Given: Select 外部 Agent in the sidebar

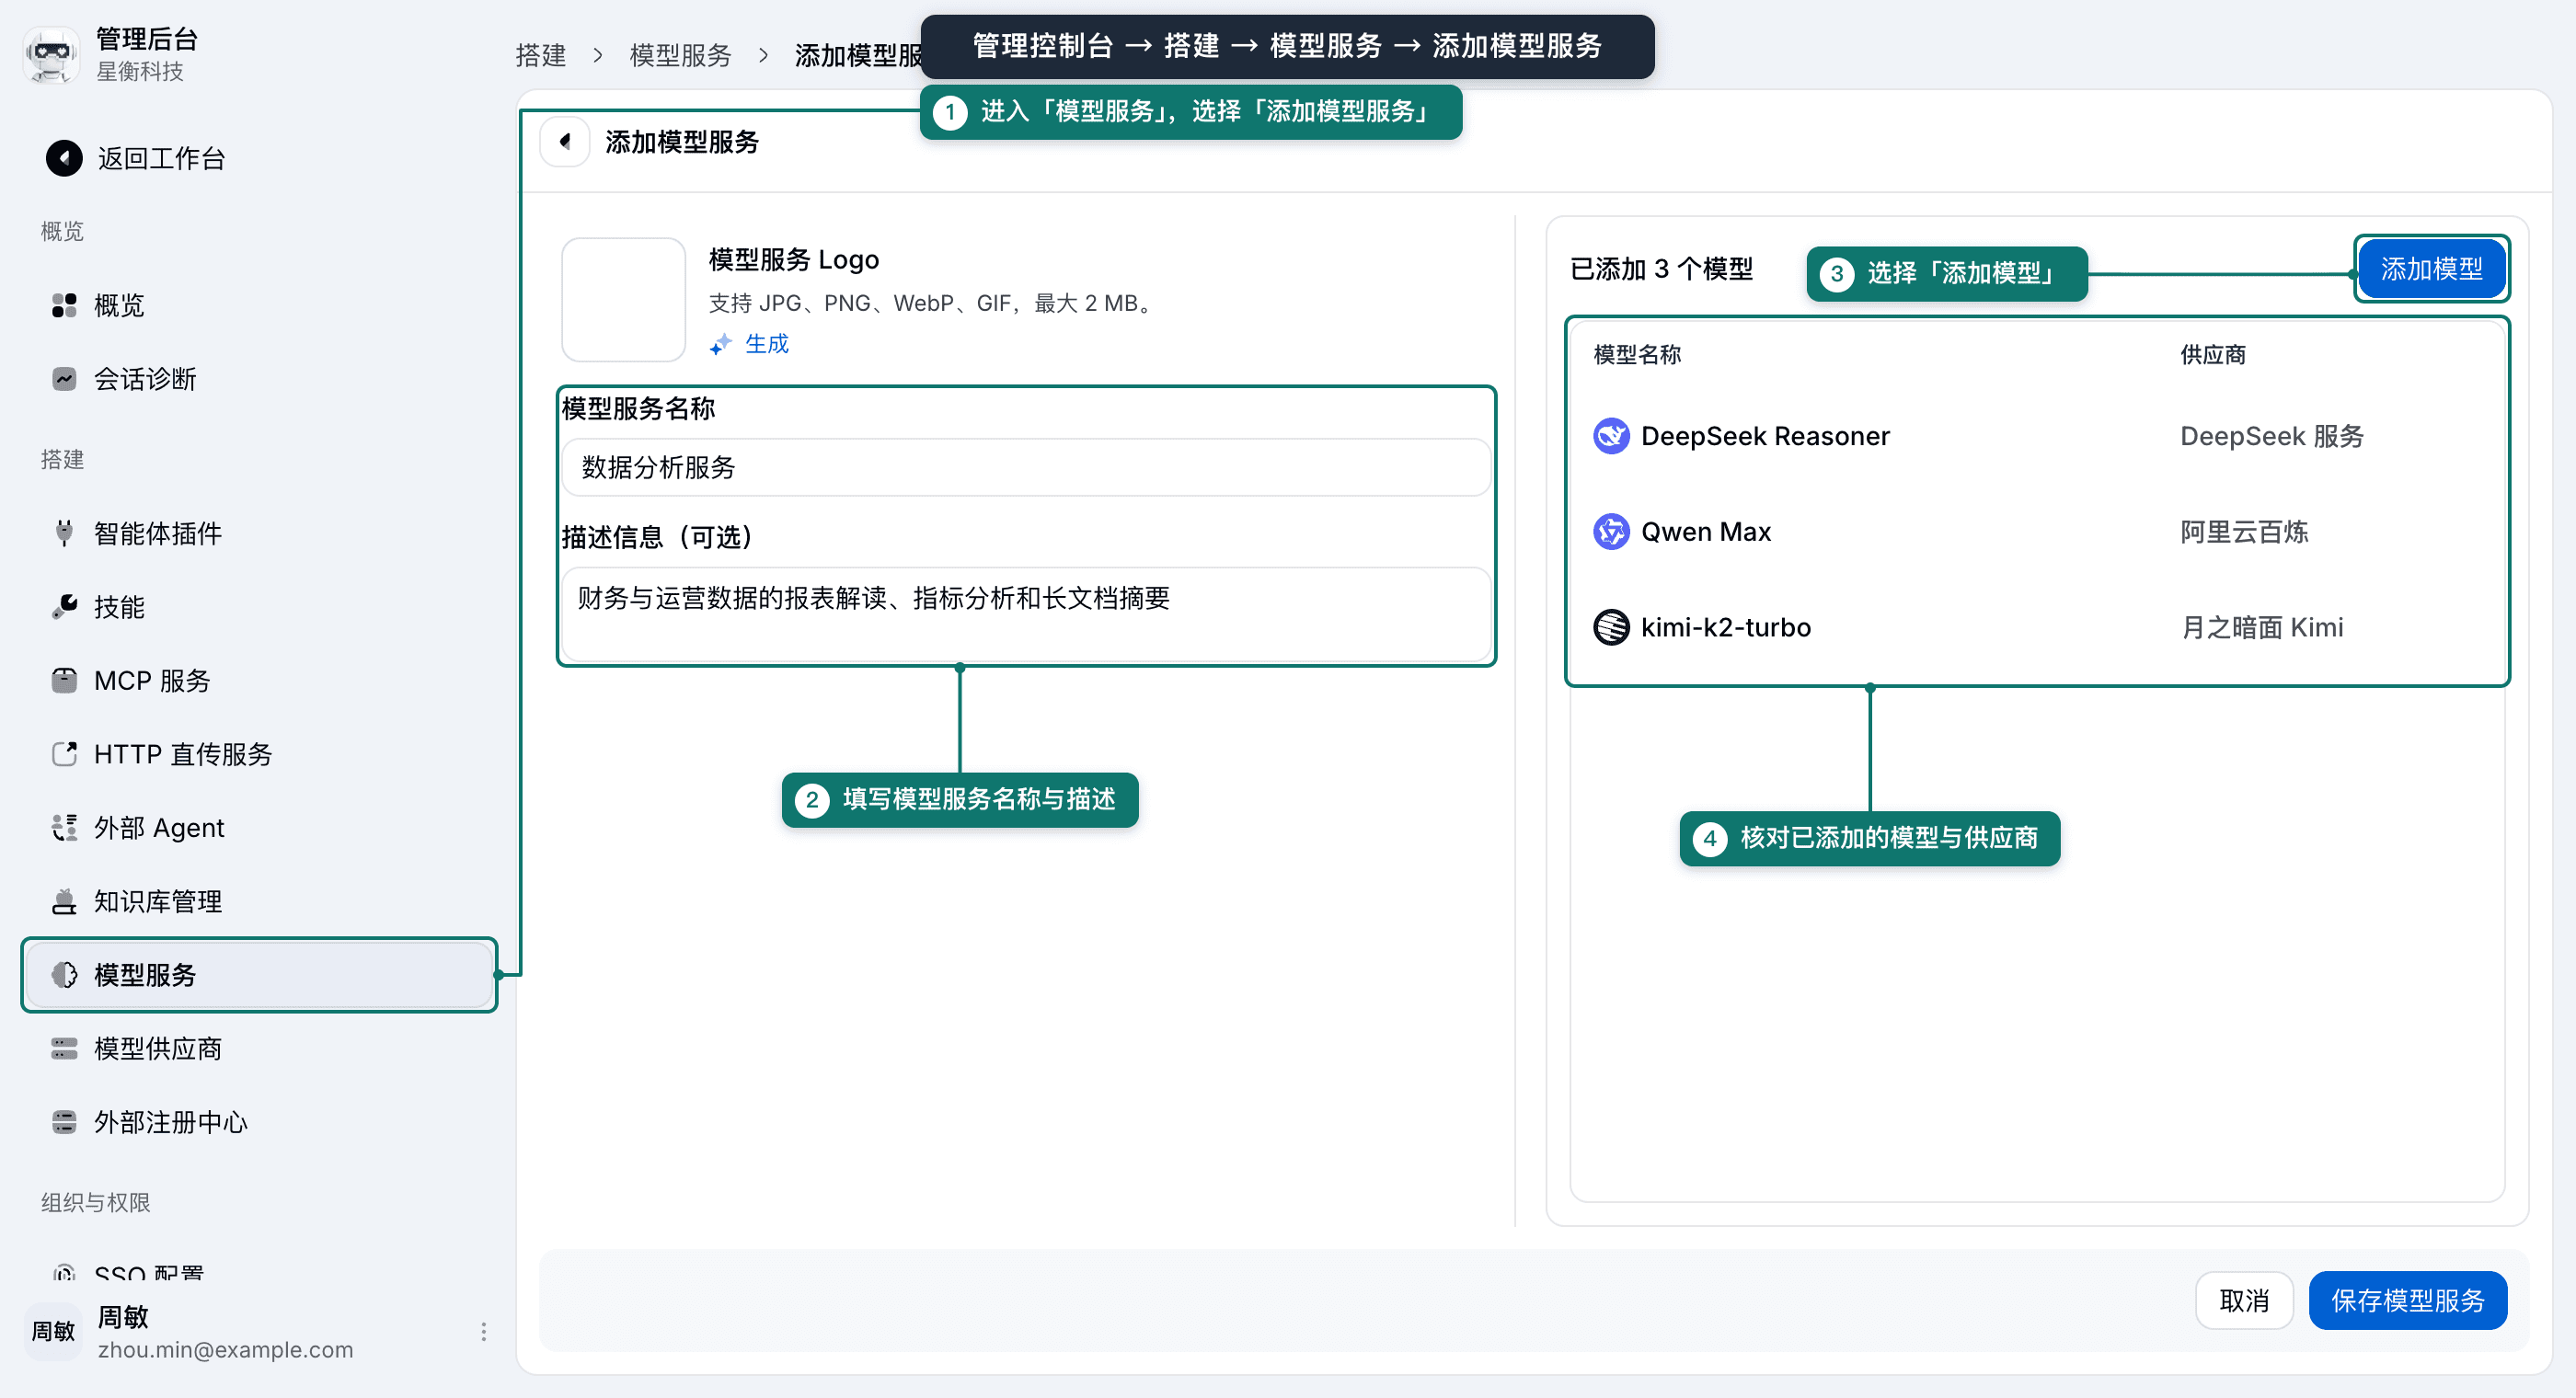Looking at the screenshot, I should (259, 828).
